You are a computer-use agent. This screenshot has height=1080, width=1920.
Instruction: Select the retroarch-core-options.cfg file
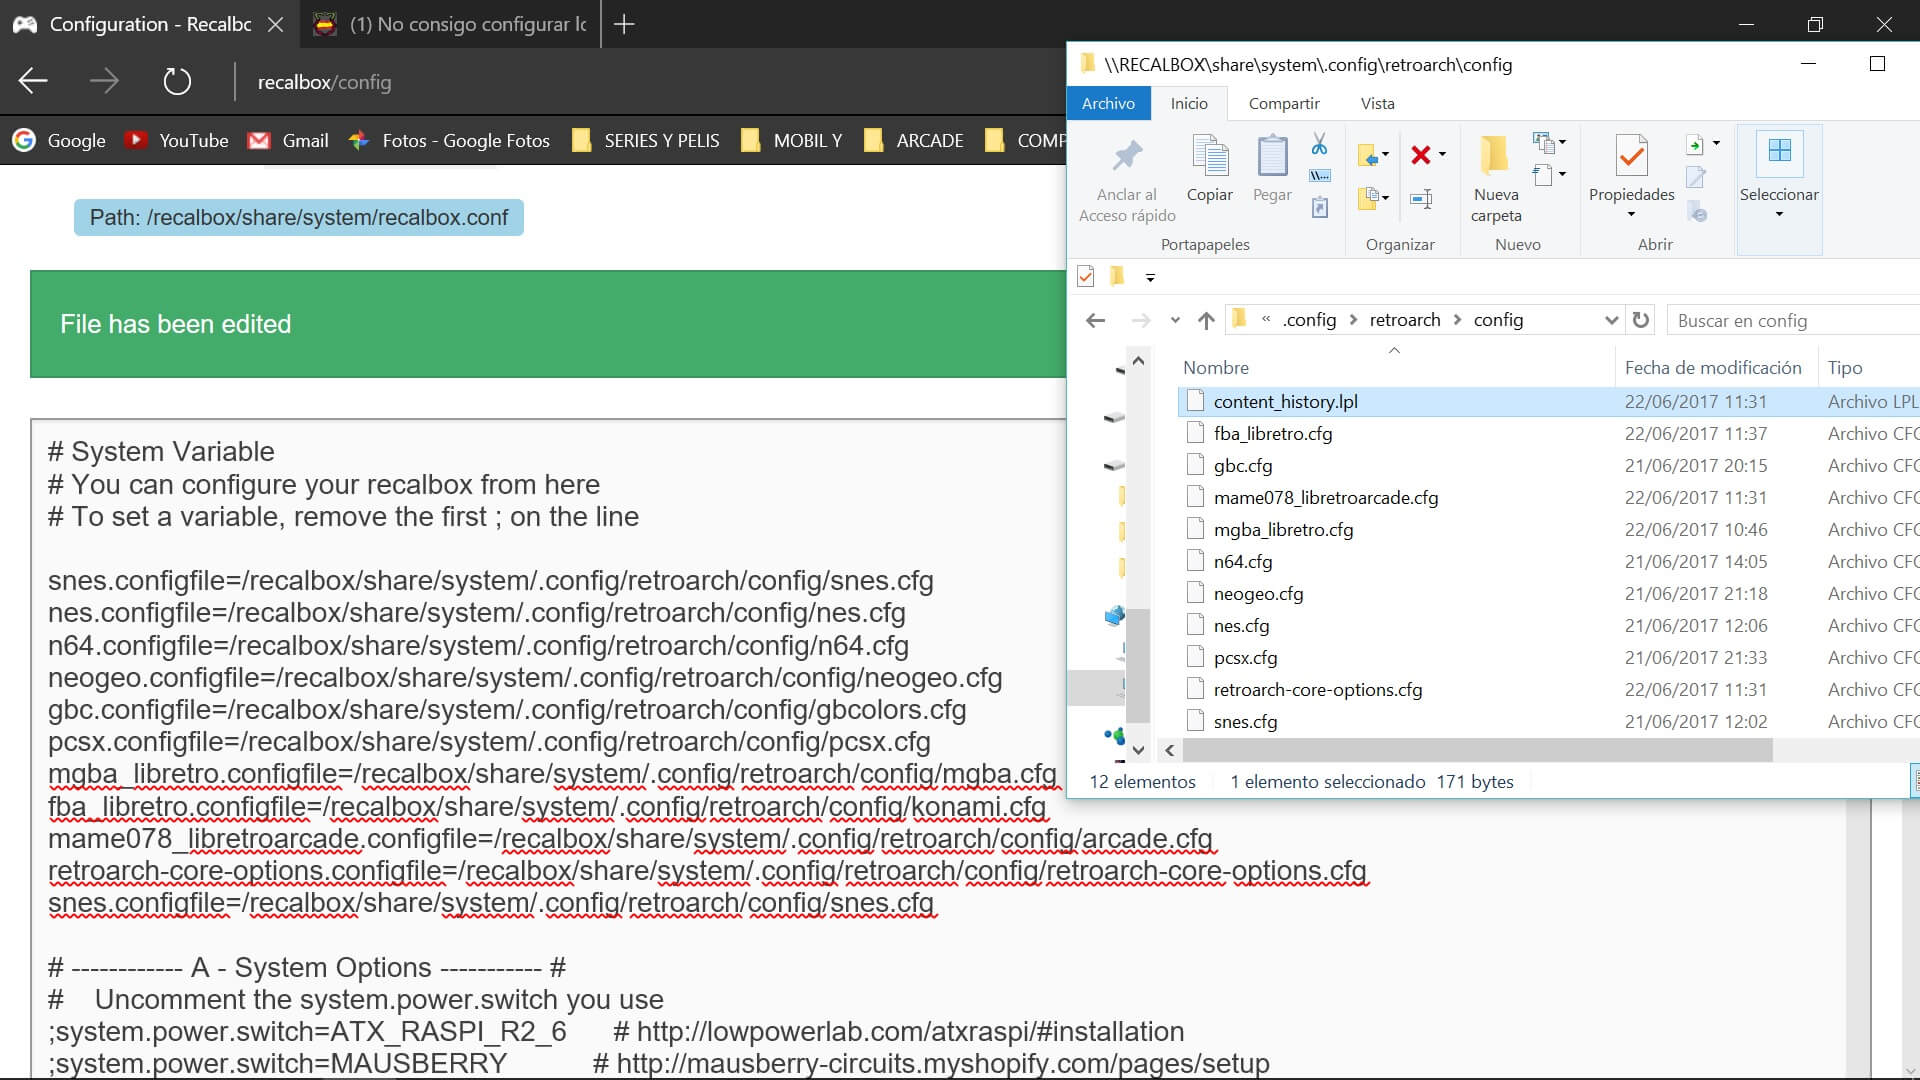[1317, 690]
